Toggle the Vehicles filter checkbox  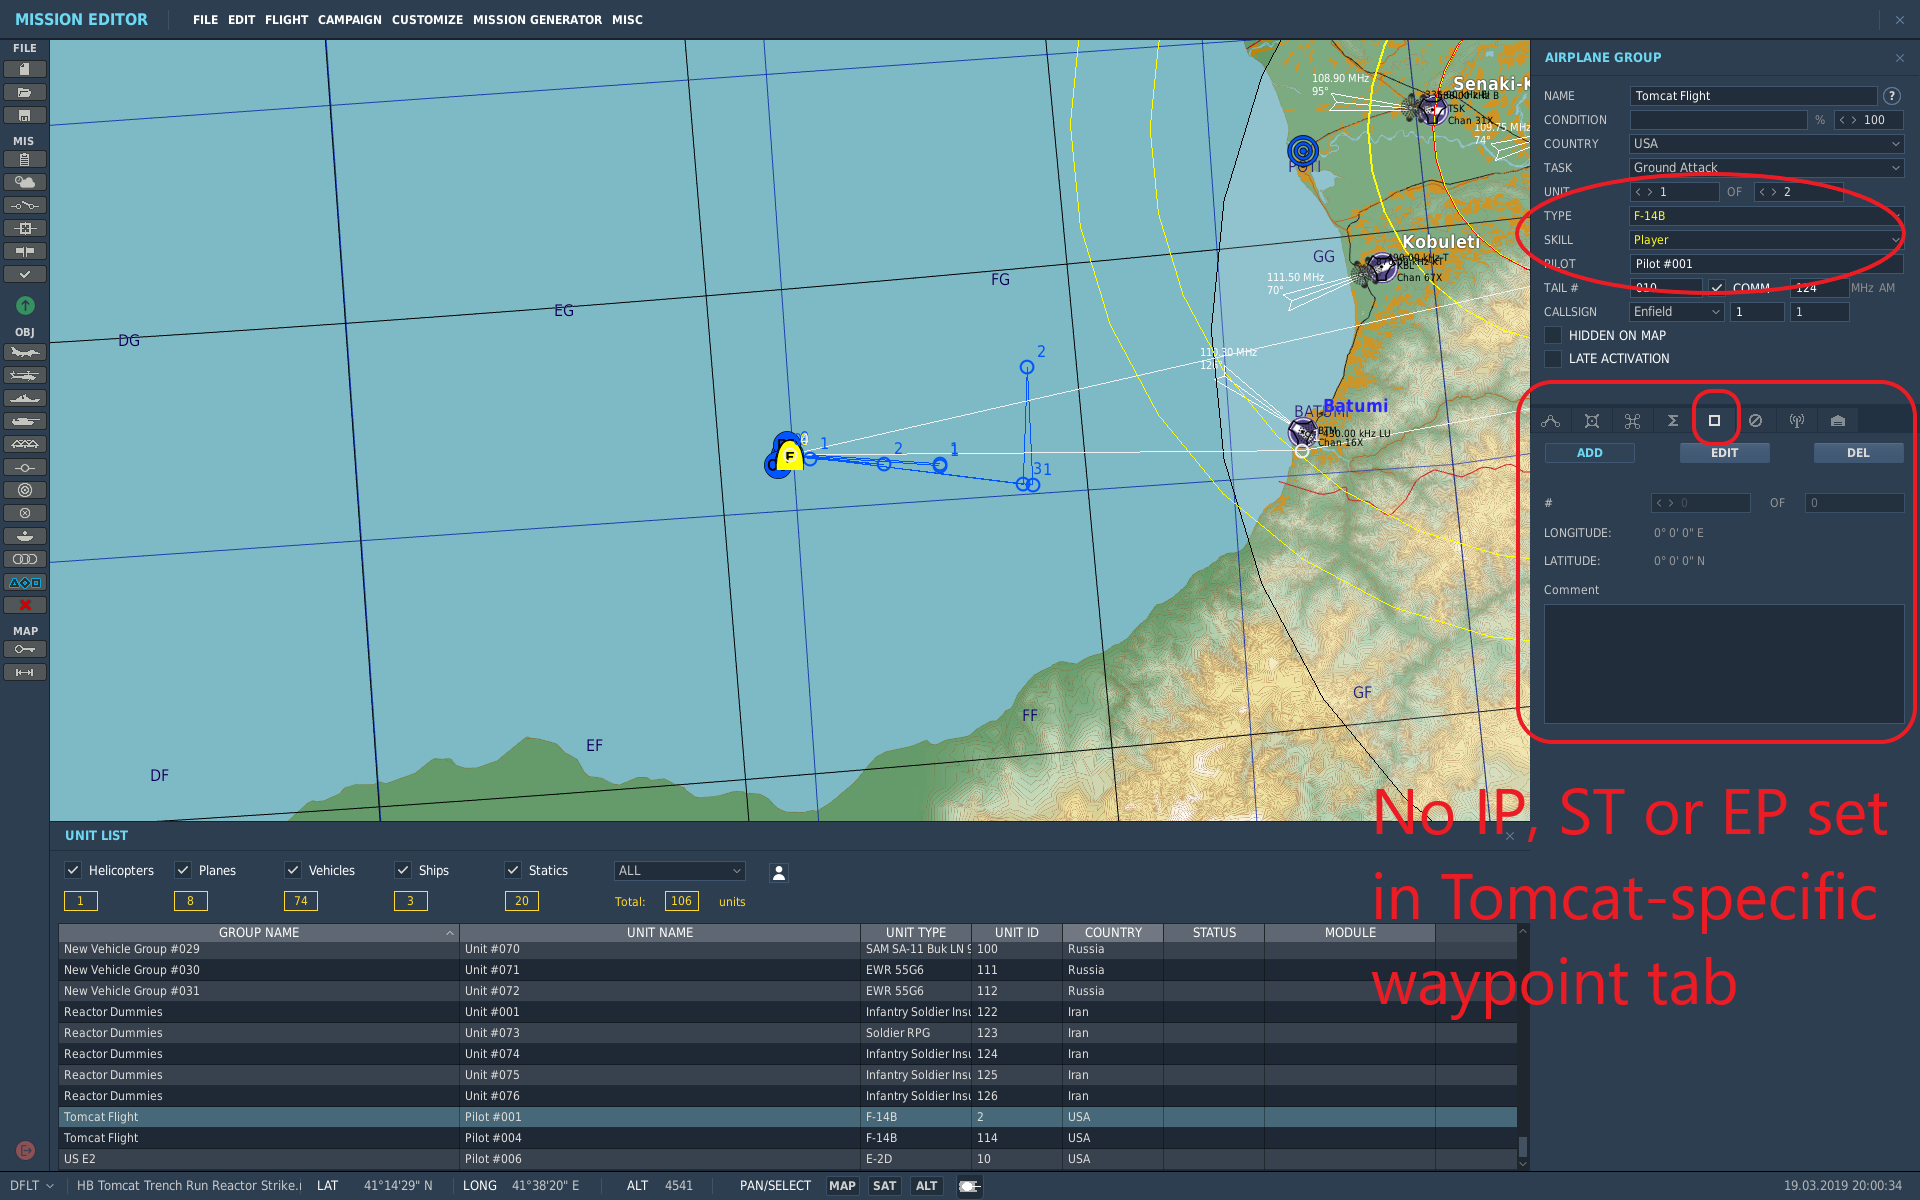pyautogui.click(x=293, y=870)
